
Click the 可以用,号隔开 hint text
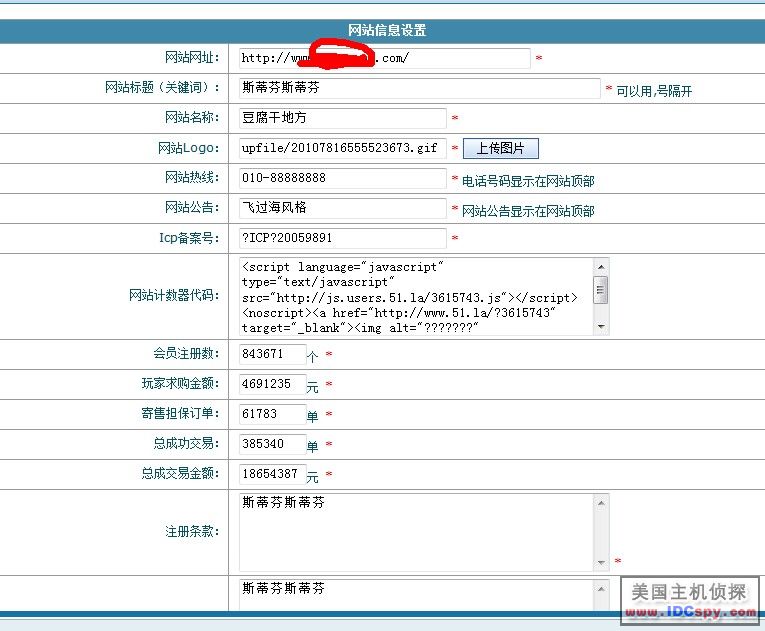654,91
